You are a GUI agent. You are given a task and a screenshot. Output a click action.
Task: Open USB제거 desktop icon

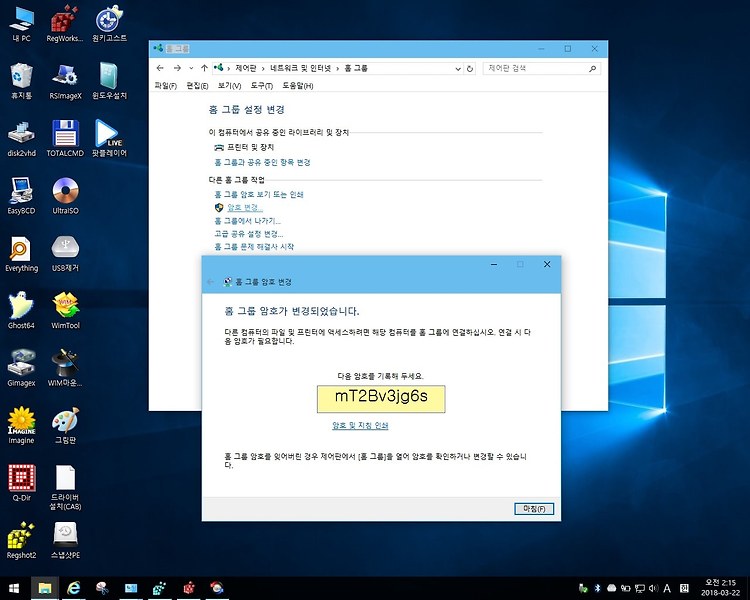tap(66, 254)
